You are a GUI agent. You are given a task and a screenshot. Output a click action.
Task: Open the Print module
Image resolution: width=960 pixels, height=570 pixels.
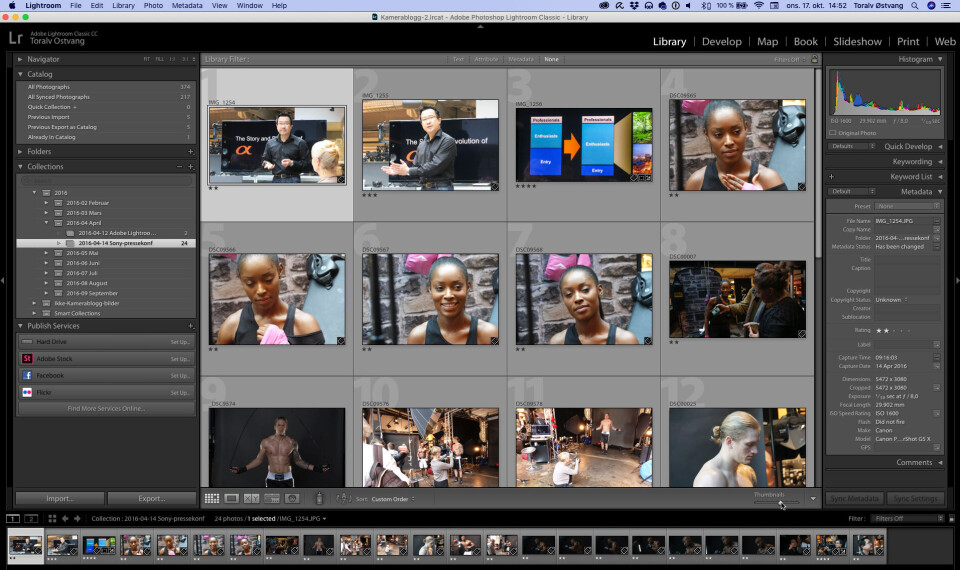point(908,42)
